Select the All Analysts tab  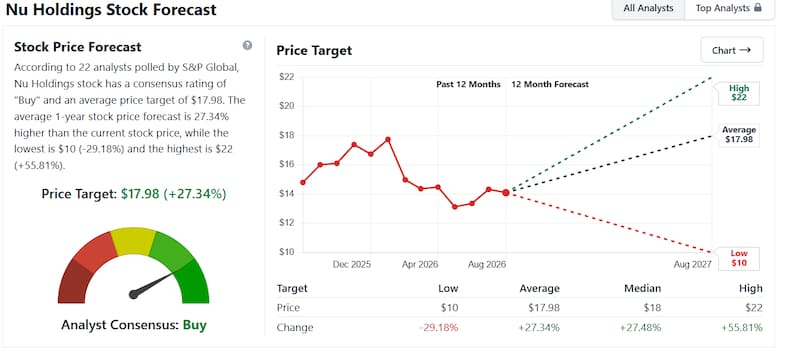[x=648, y=8]
